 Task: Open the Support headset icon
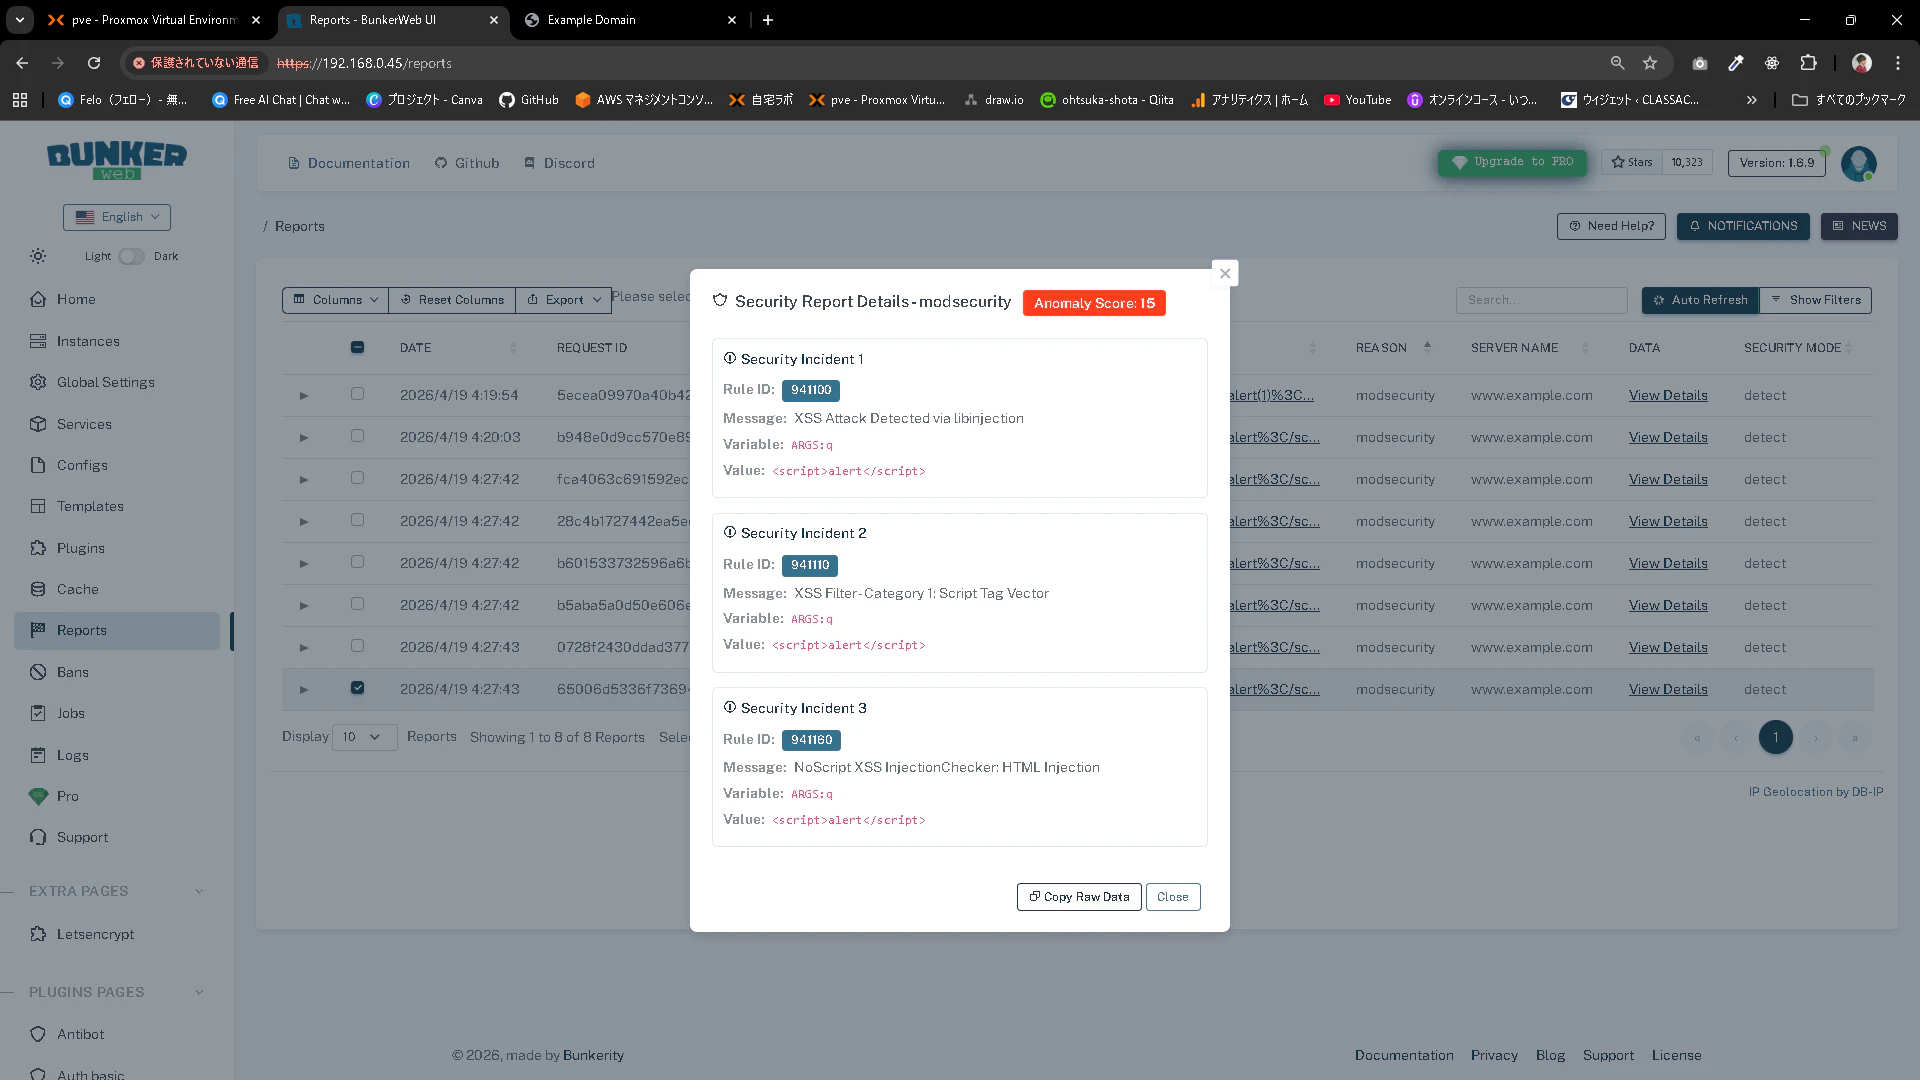(x=38, y=837)
